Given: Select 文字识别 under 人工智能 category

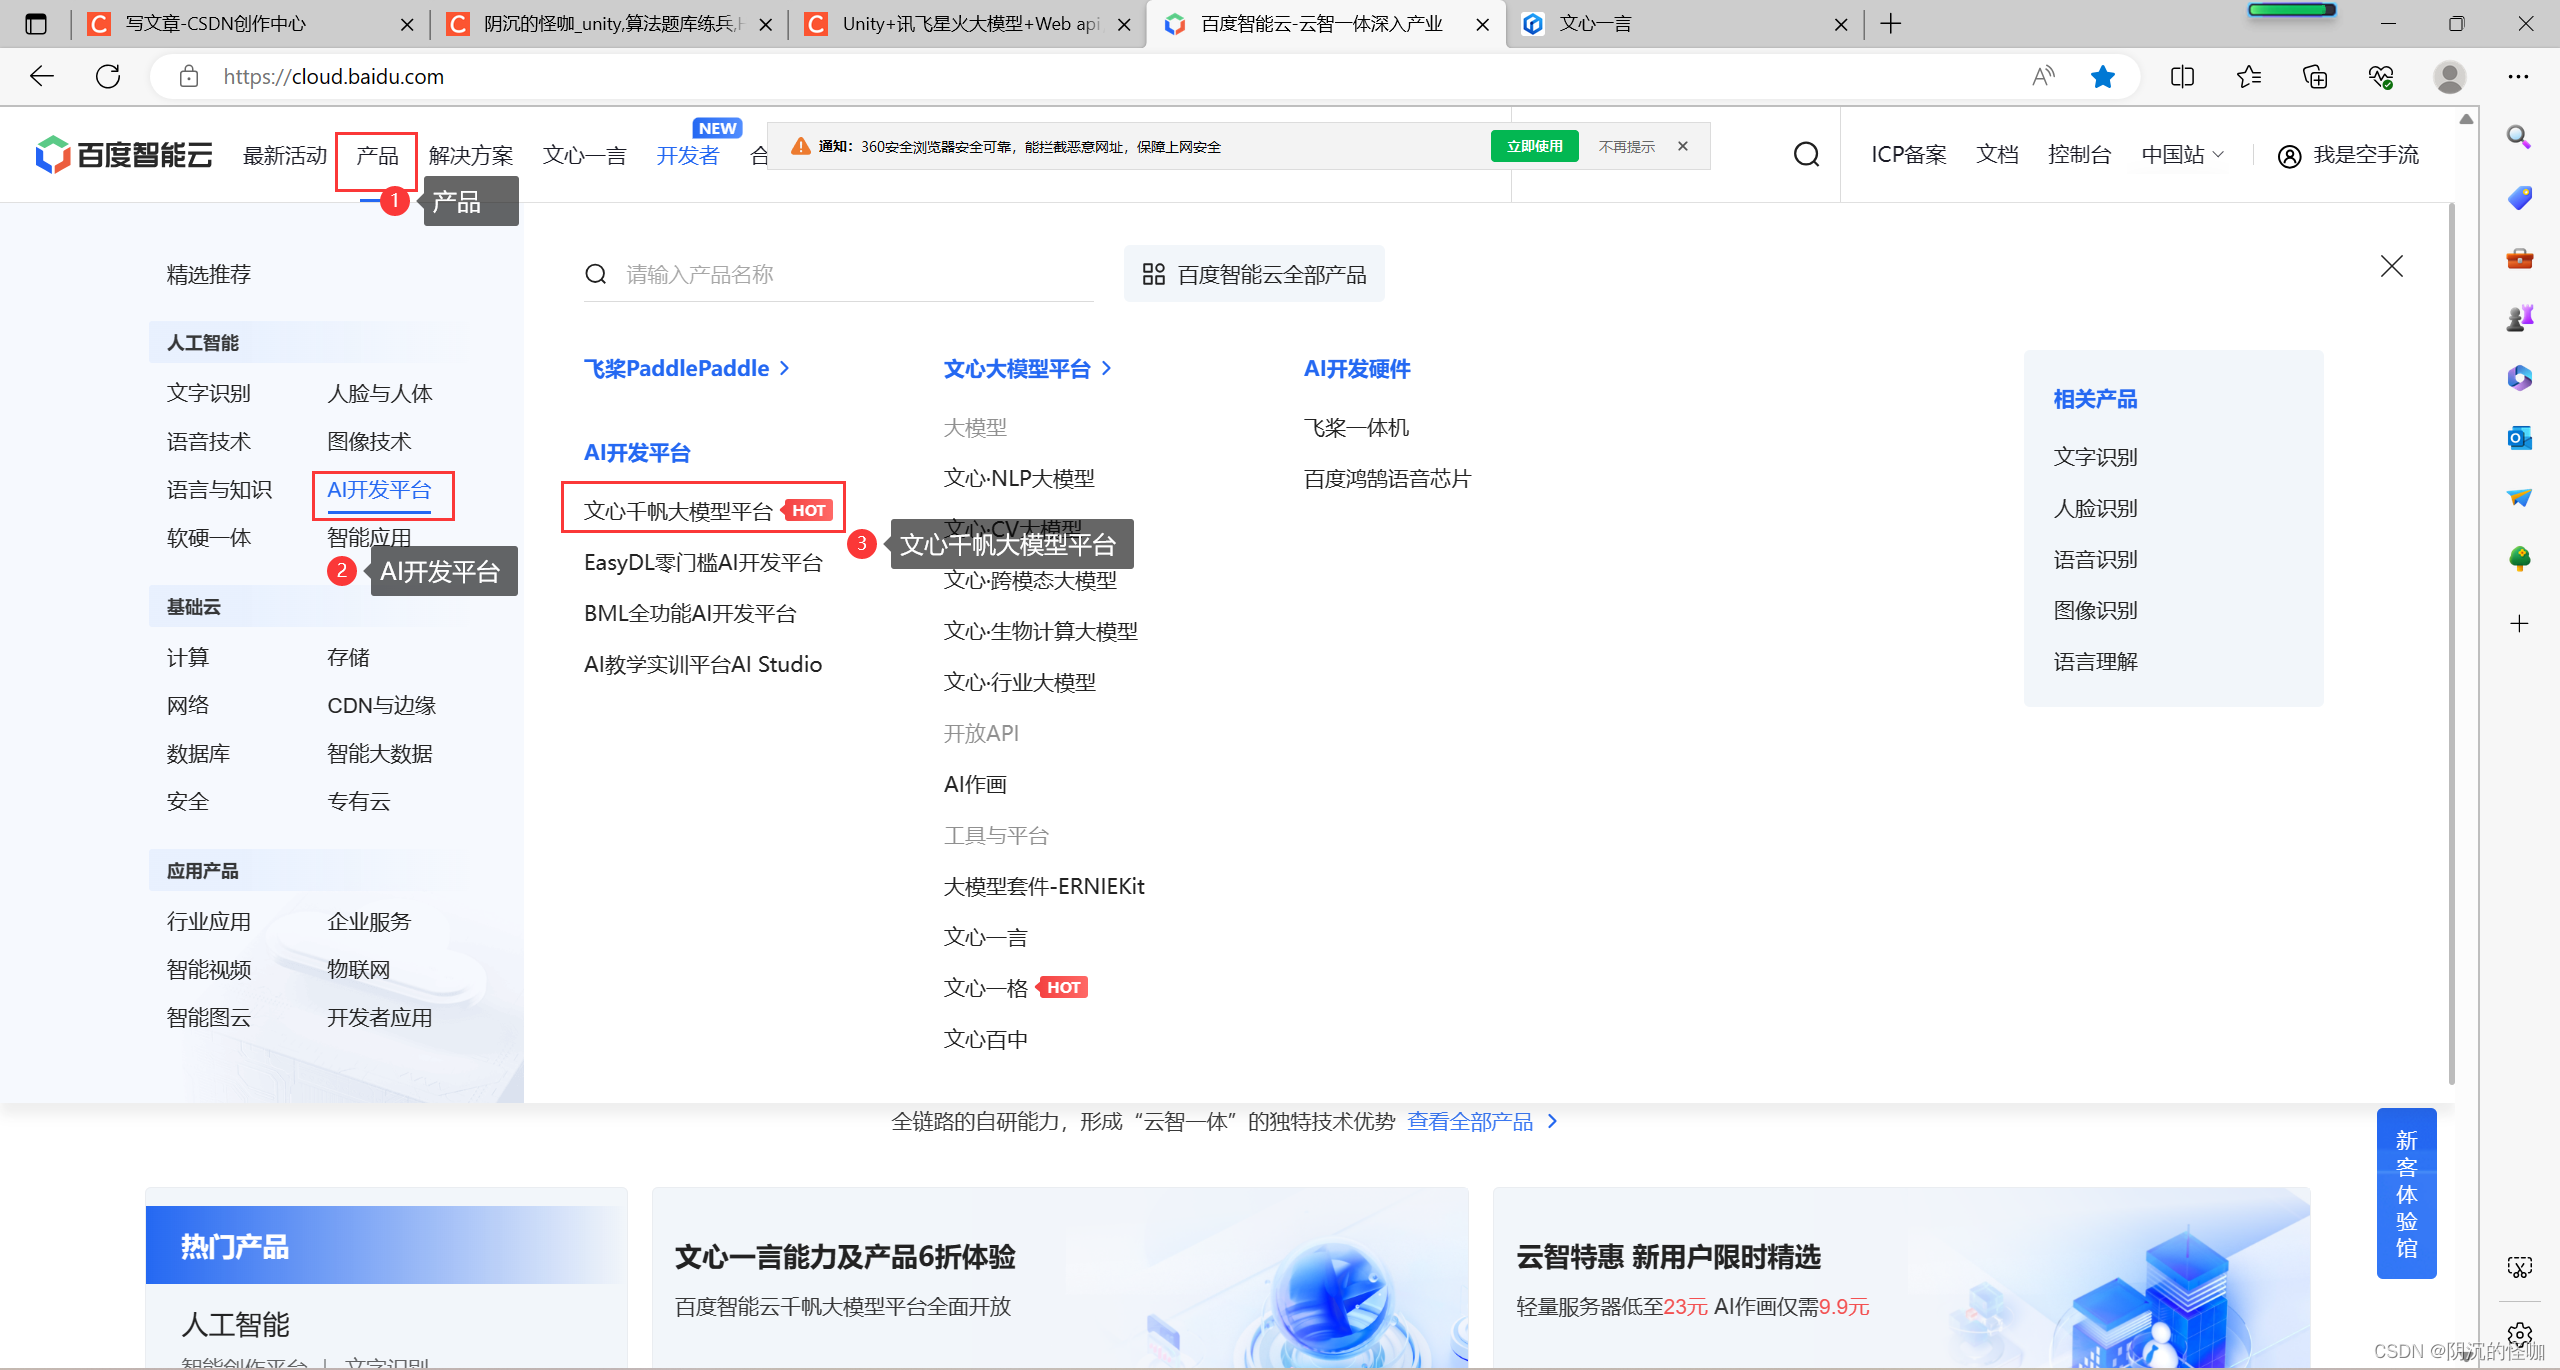Looking at the screenshot, I should pyautogui.click(x=208, y=394).
